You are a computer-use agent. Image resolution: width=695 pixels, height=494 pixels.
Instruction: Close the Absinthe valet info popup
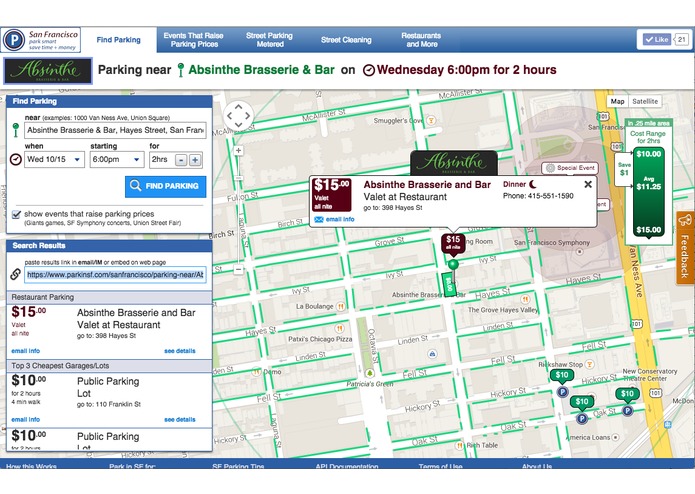[x=588, y=184]
